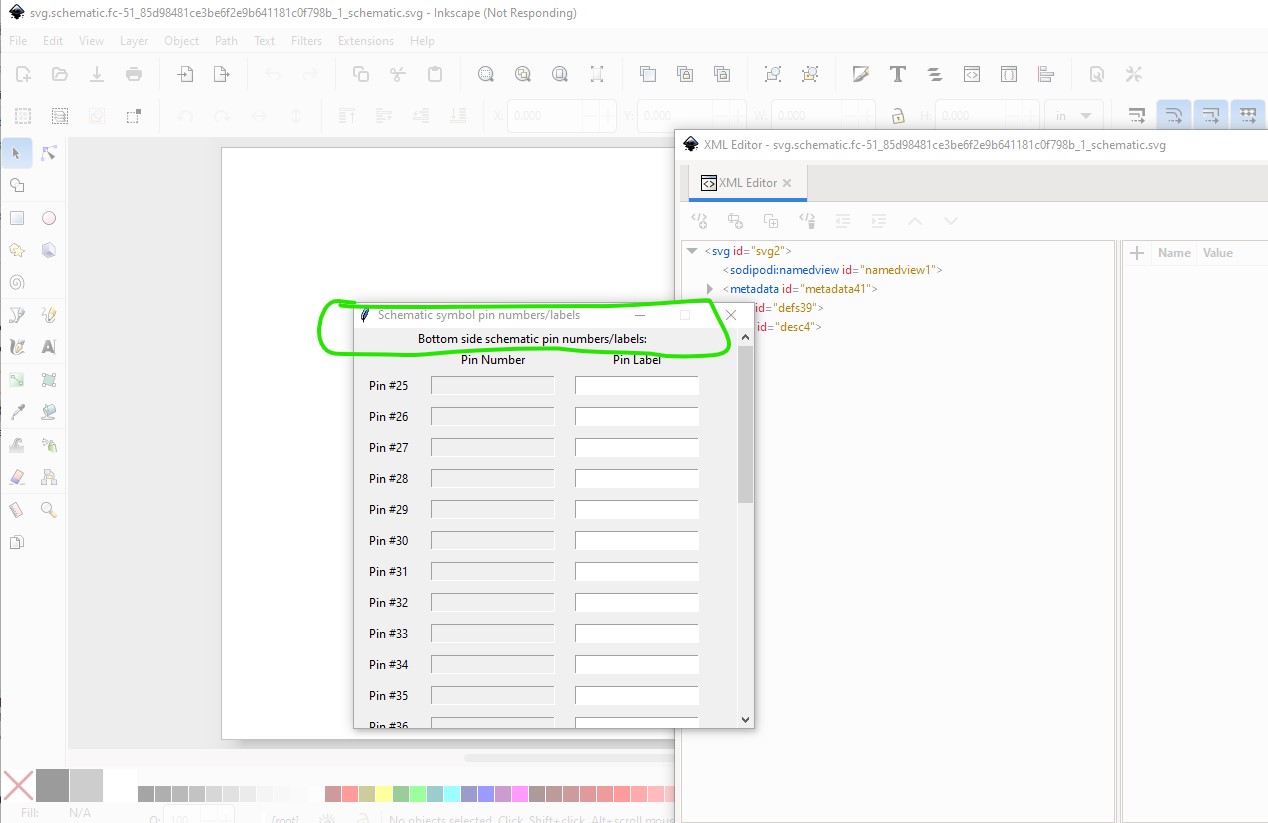This screenshot has width=1268, height=823.
Task: Close the XML Editor tab
Action: tap(787, 183)
